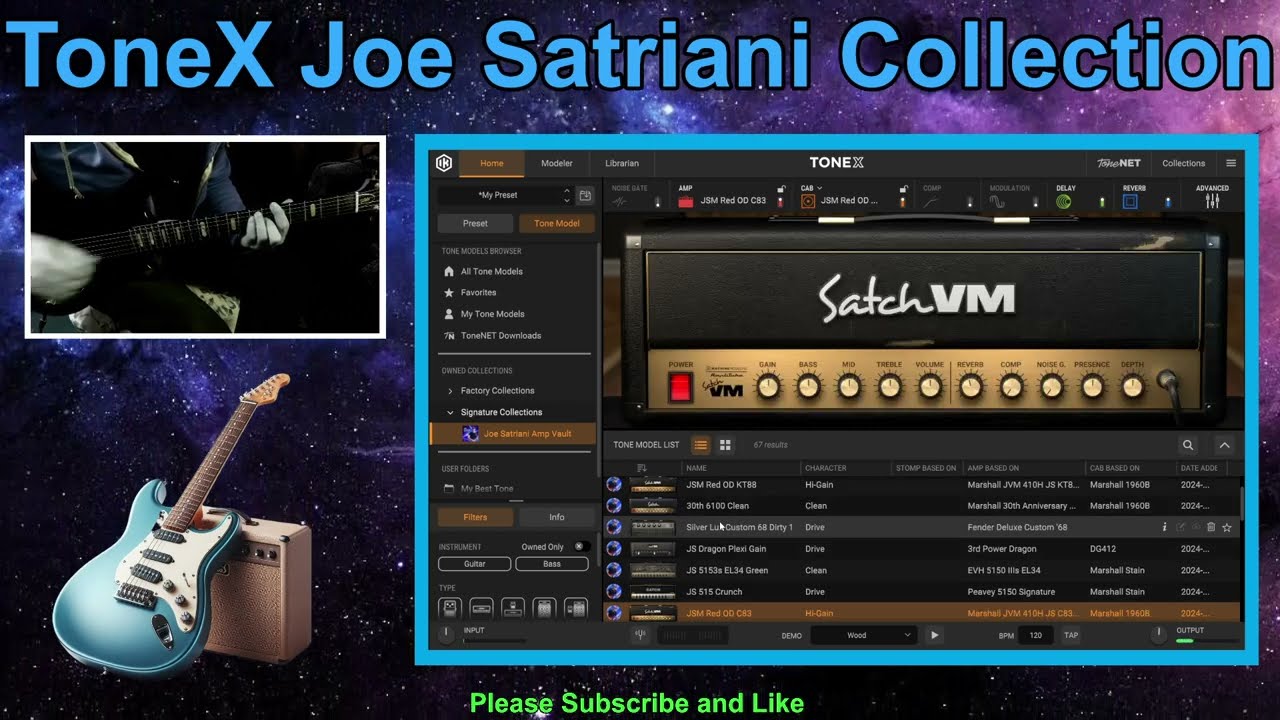The height and width of the screenshot is (720, 1280).
Task: Collapse the tone model list panel
Action: pyautogui.click(x=1224, y=445)
